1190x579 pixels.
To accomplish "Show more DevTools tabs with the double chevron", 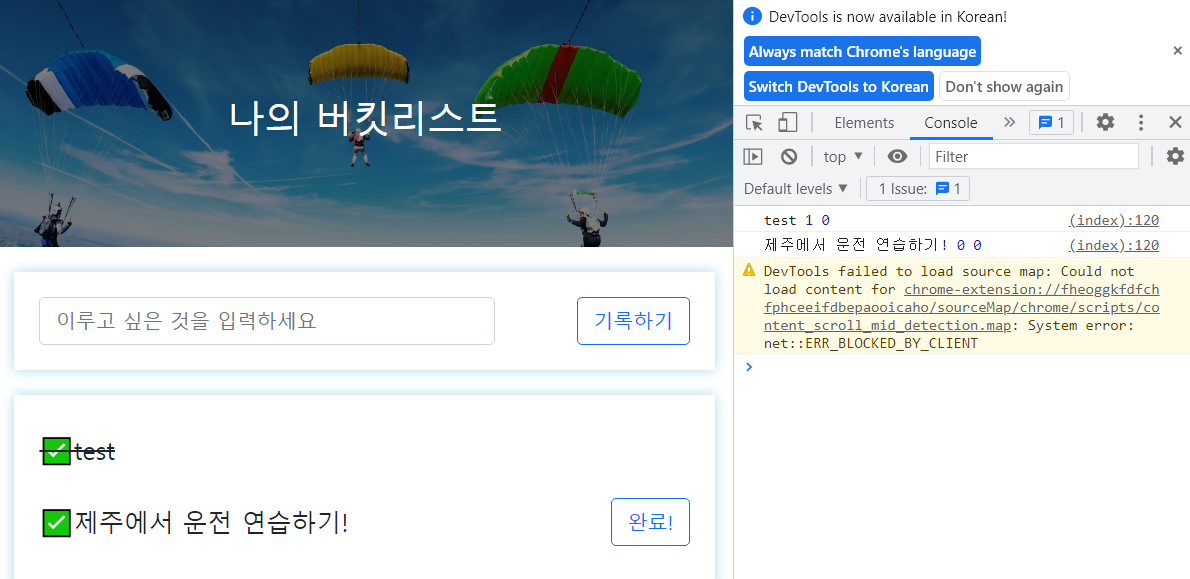I will point(1009,122).
